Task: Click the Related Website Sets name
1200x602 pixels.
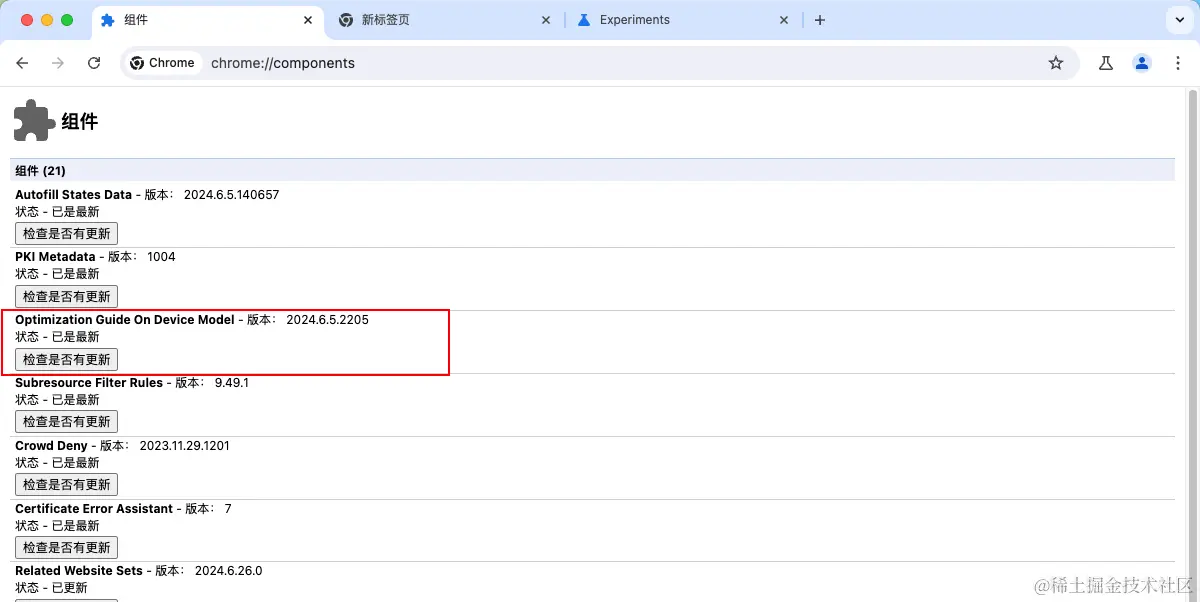Action: (78, 571)
